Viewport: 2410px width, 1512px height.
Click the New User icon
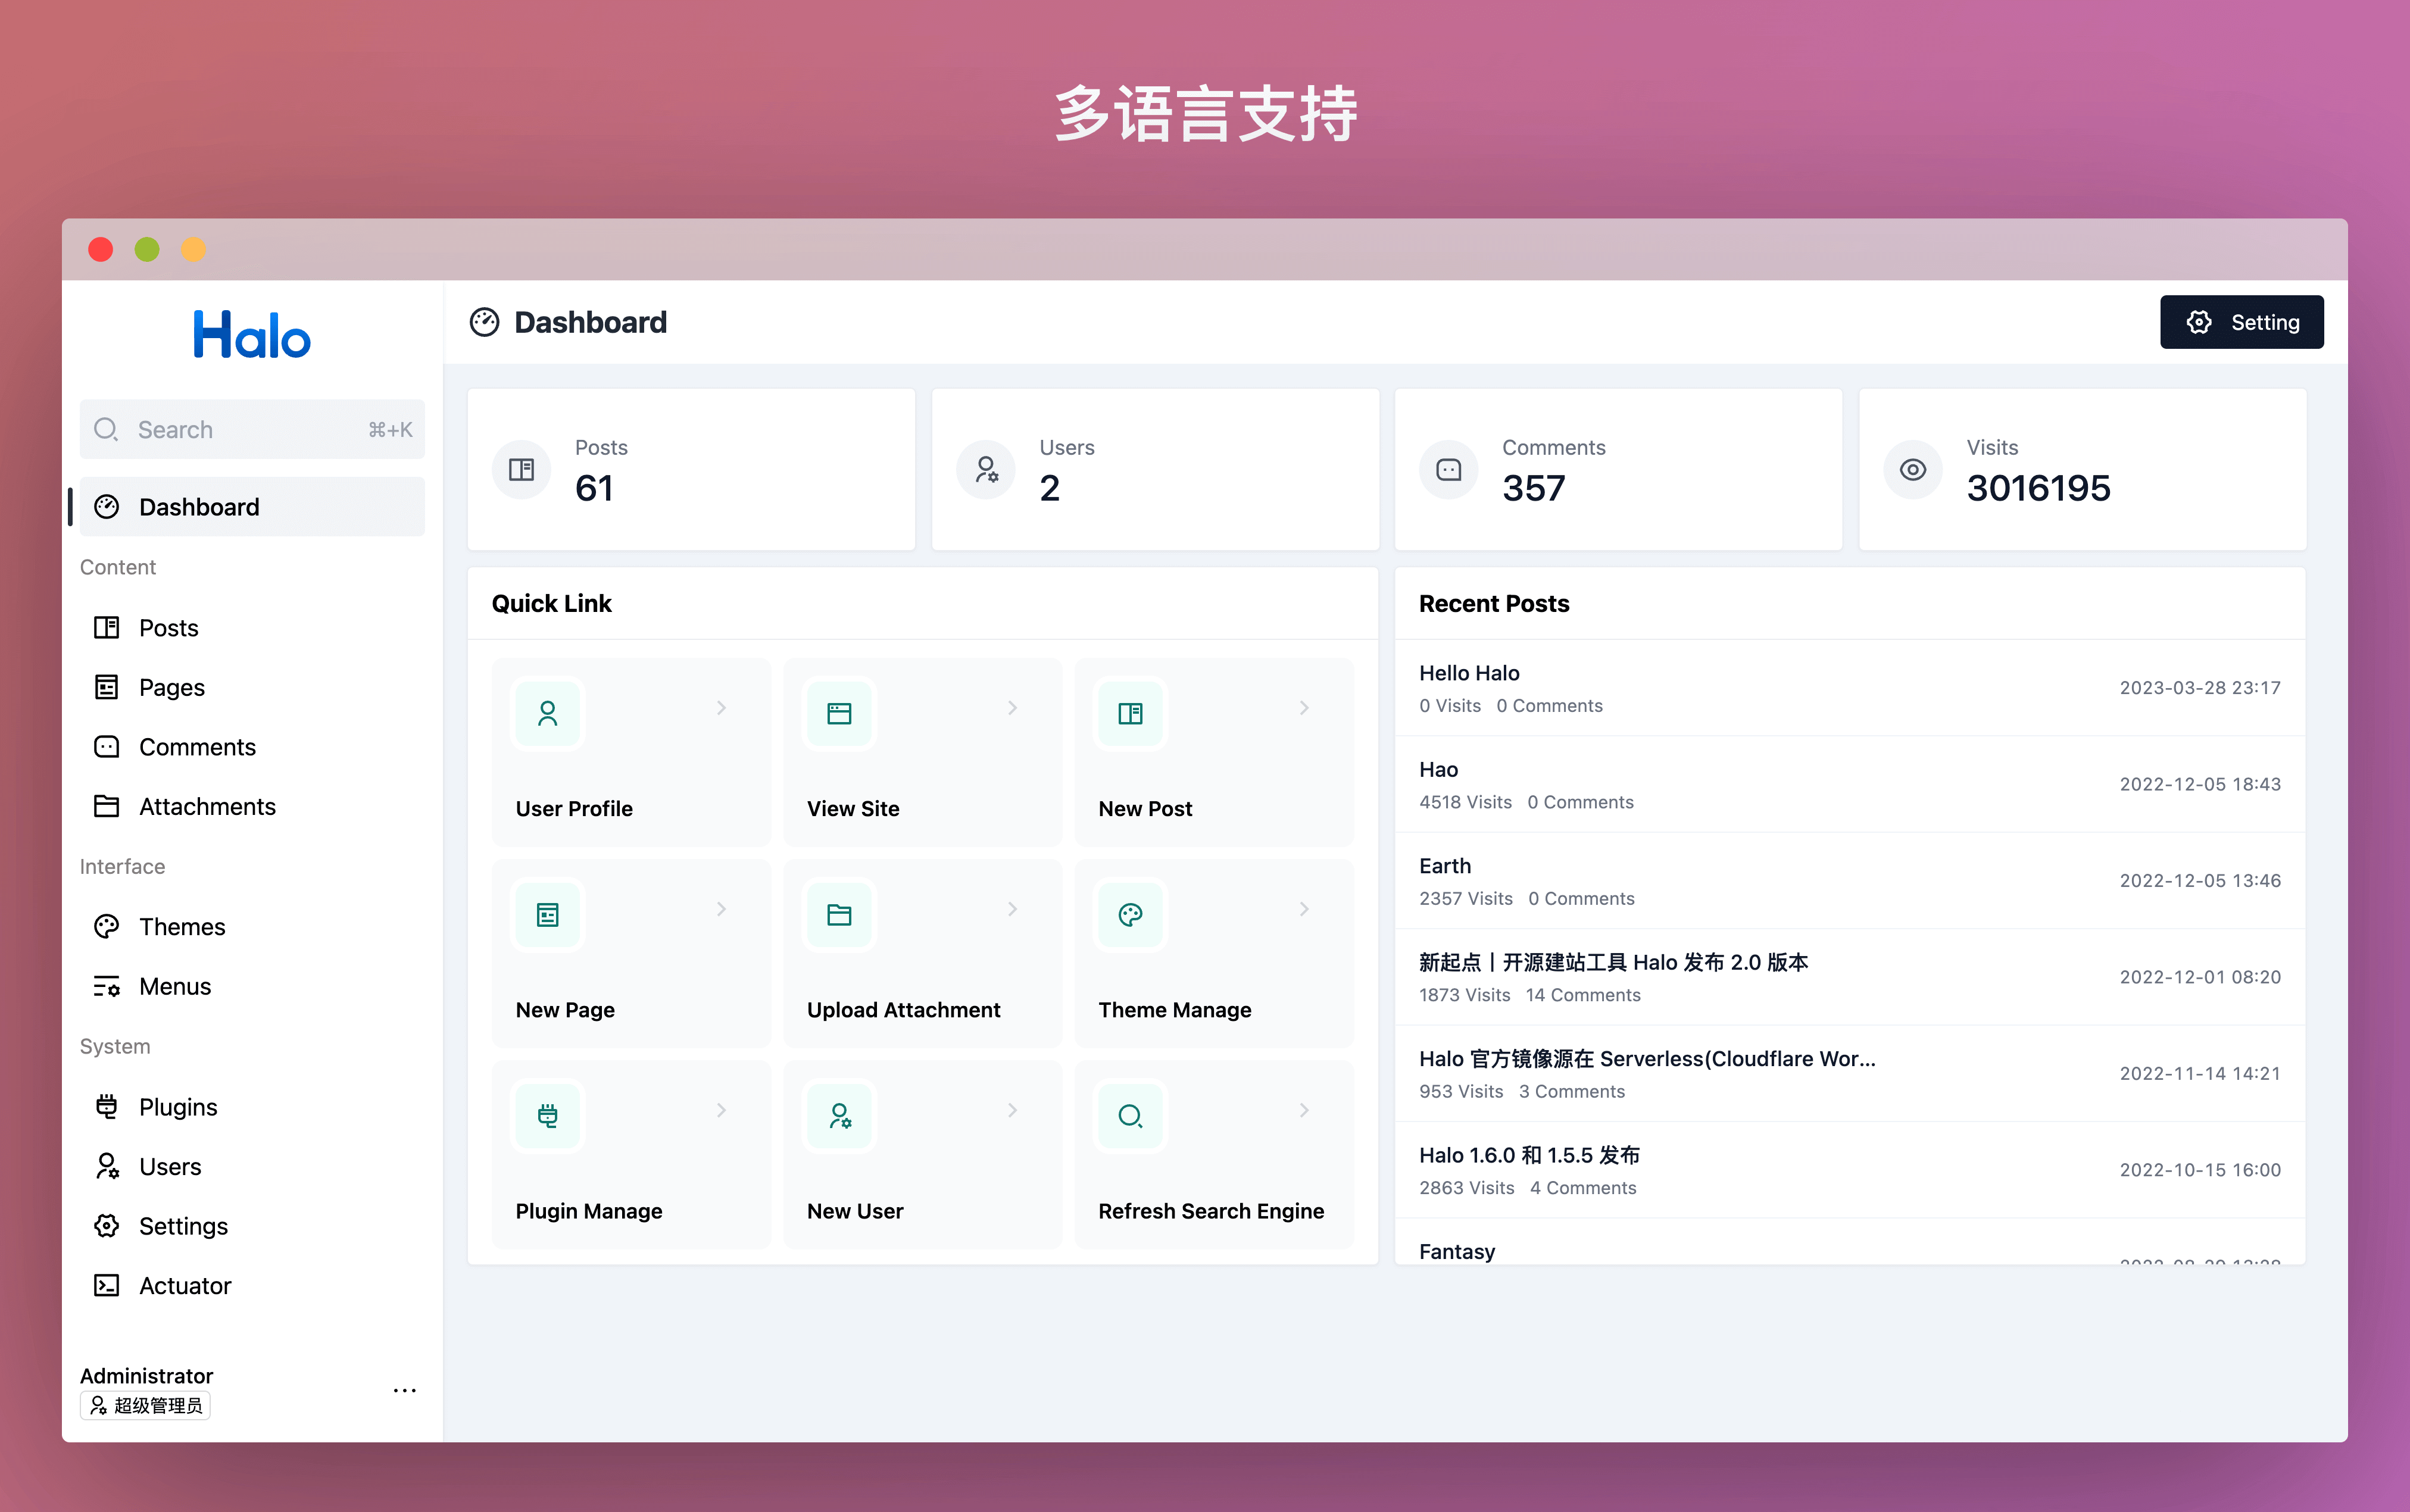(x=839, y=1115)
